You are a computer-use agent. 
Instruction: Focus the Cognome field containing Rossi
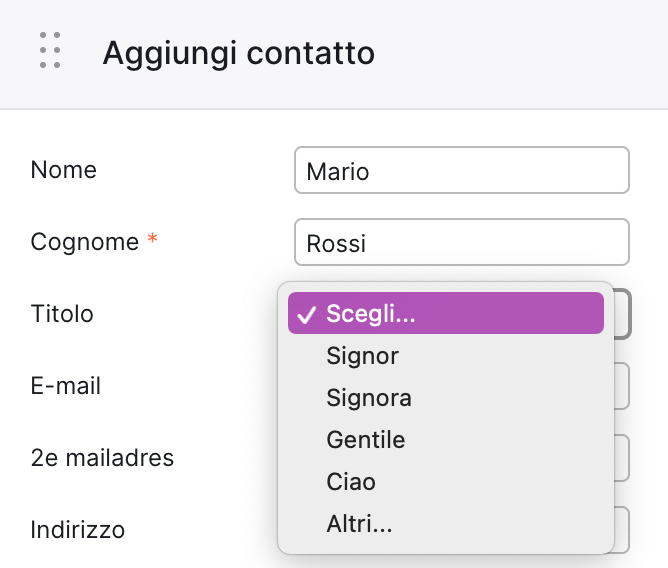(x=462, y=242)
